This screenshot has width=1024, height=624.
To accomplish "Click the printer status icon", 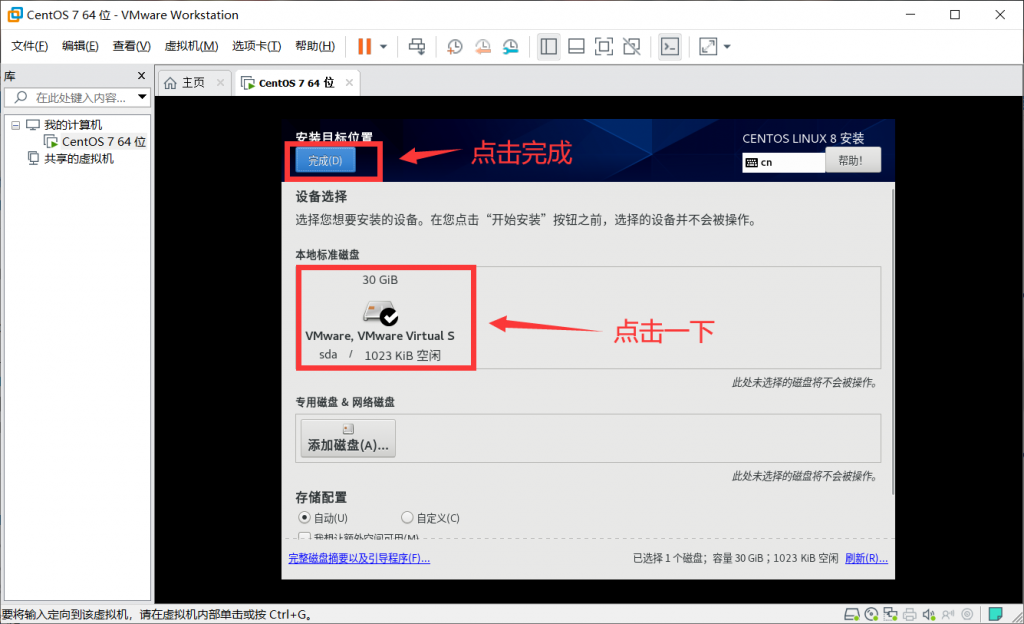I will point(910,614).
